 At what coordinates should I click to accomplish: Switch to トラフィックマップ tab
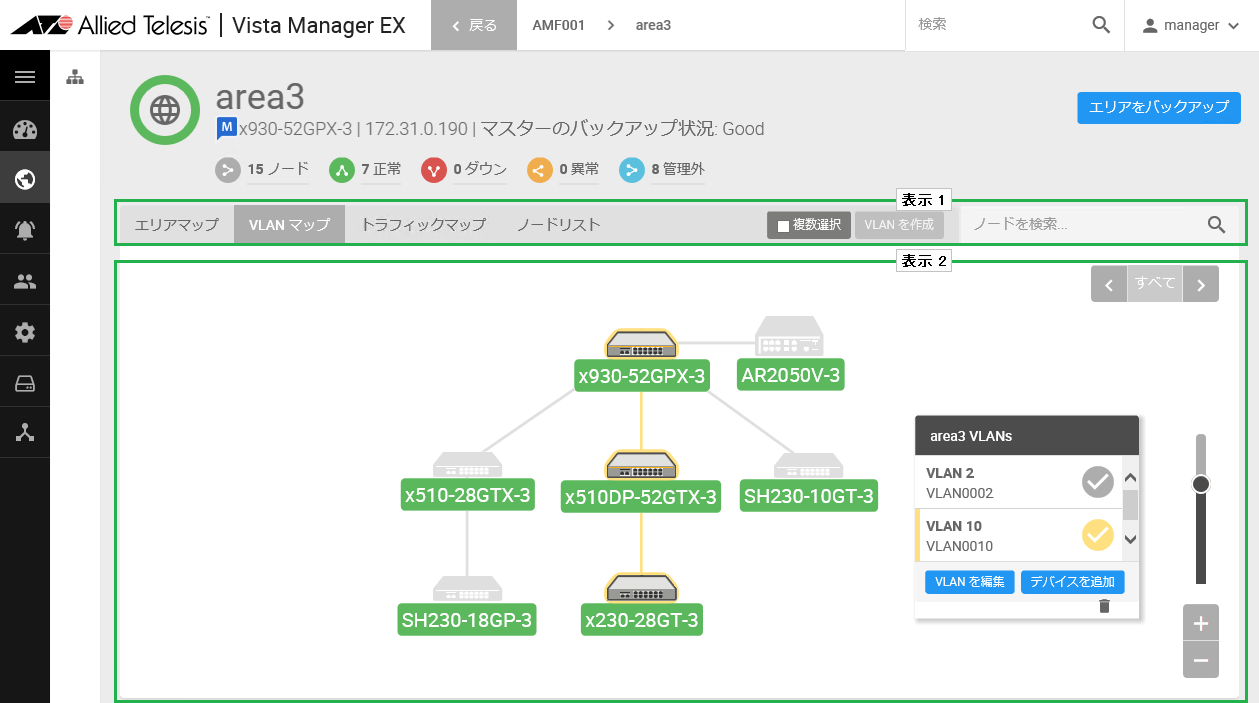(423, 225)
